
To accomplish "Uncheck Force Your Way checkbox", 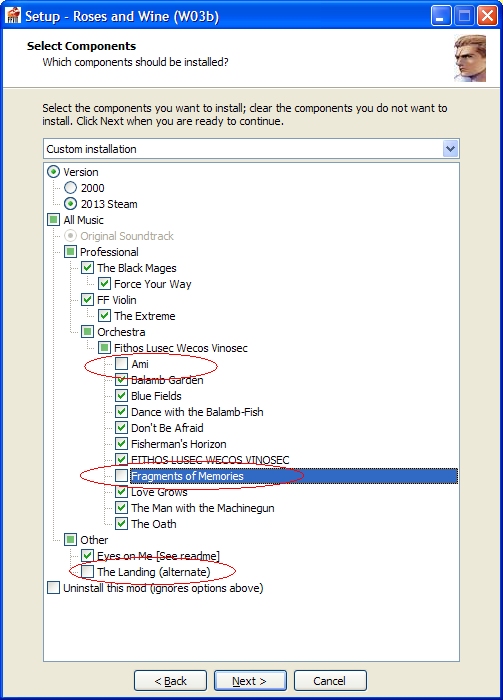I will click(x=104, y=284).
